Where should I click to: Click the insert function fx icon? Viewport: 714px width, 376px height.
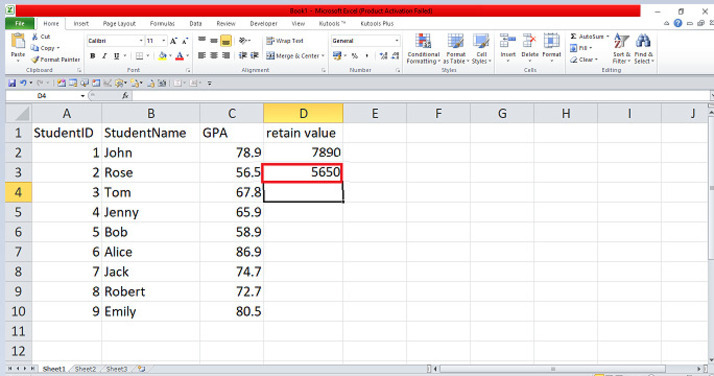click(125, 96)
